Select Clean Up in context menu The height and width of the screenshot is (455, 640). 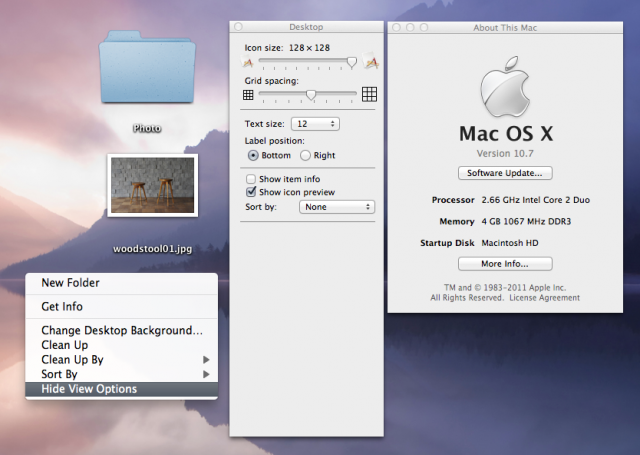[122, 345]
